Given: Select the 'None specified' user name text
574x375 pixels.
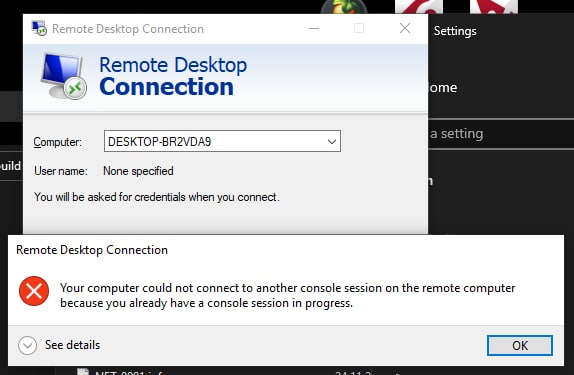Looking at the screenshot, I should pos(138,171).
